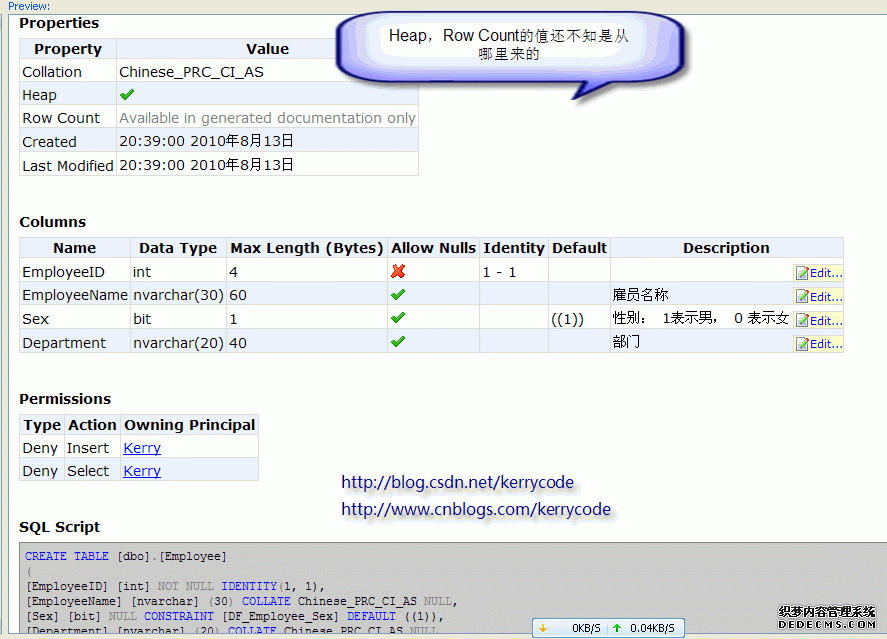Open Kerry link in Deny Select row
Viewport: 887px width, 639px height.
pos(142,471)
